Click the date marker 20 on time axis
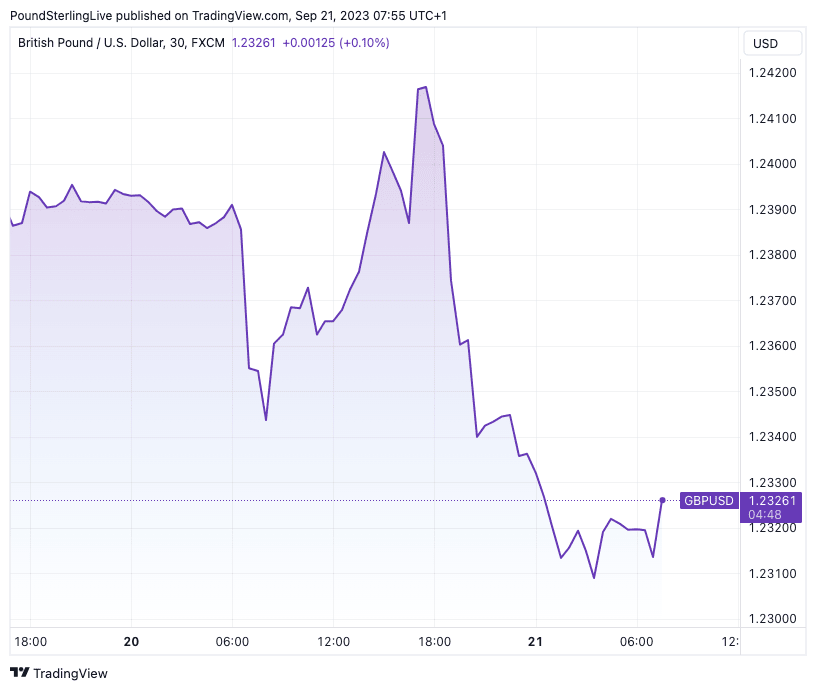The height and width of the screenshot is (690, 816). coord(131,641)
